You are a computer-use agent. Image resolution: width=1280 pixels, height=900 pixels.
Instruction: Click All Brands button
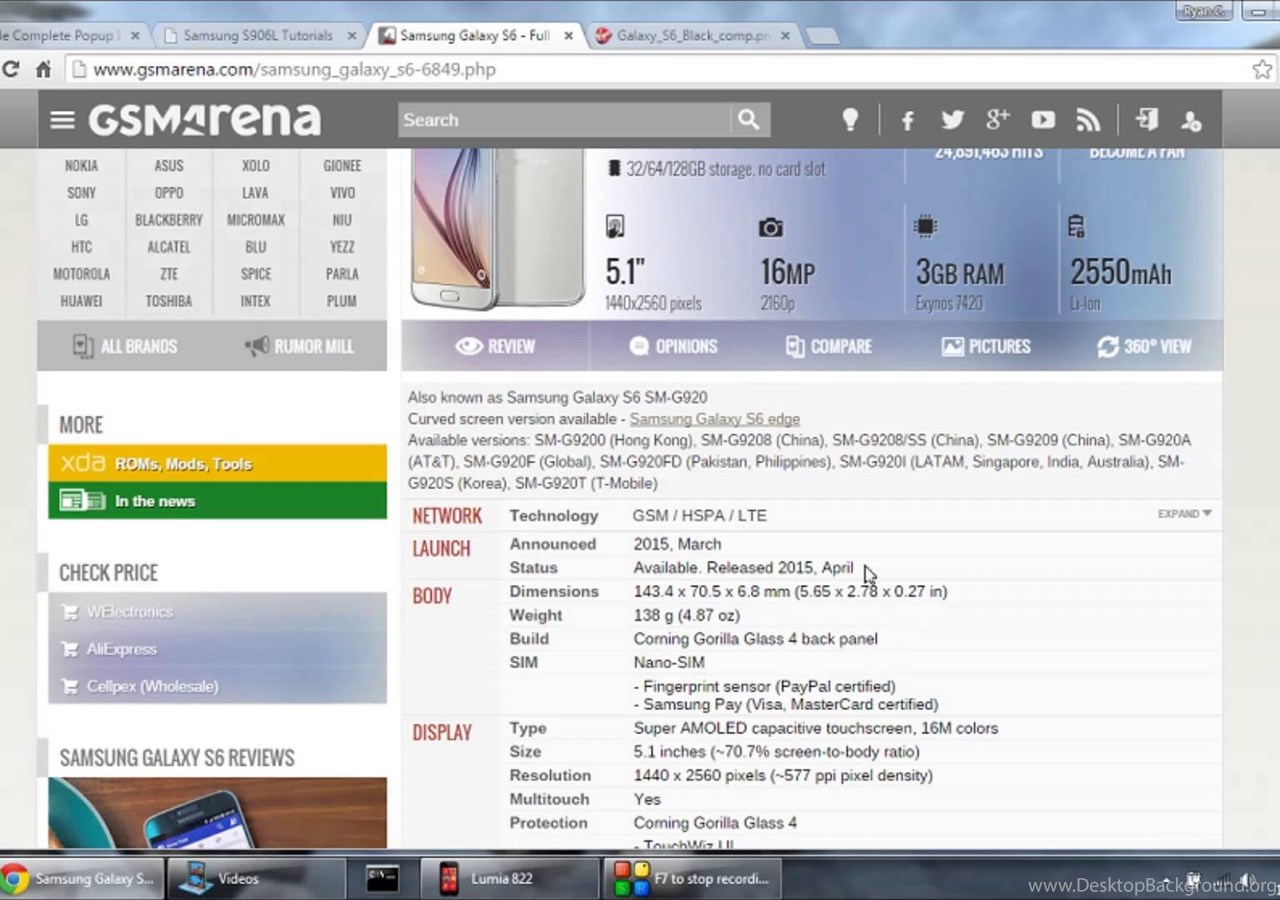coord(125,347)
